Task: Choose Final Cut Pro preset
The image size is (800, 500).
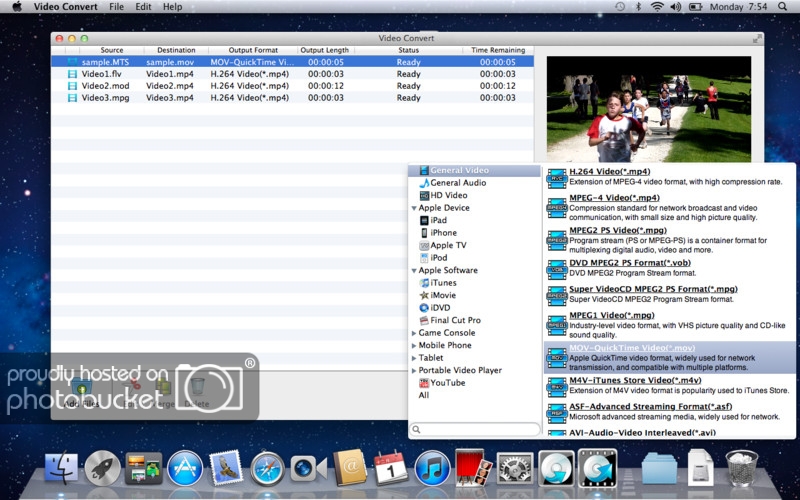Action: [450, 320]
